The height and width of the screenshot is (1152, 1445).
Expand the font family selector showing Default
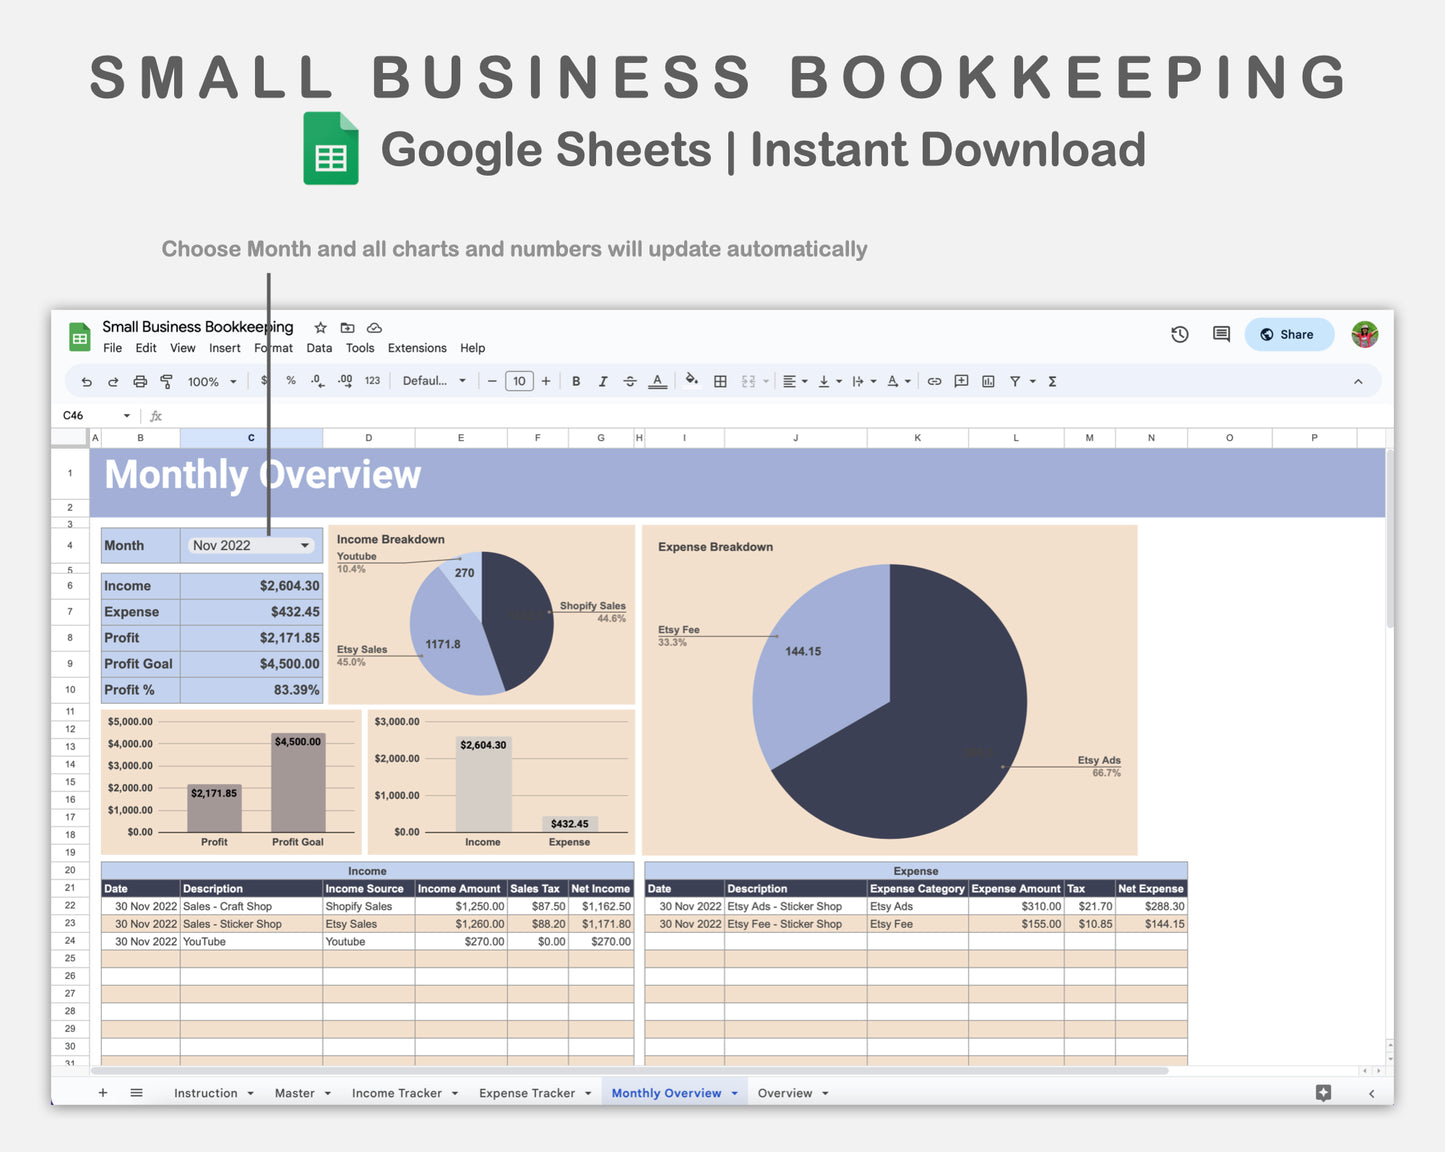tap(435, 381)
